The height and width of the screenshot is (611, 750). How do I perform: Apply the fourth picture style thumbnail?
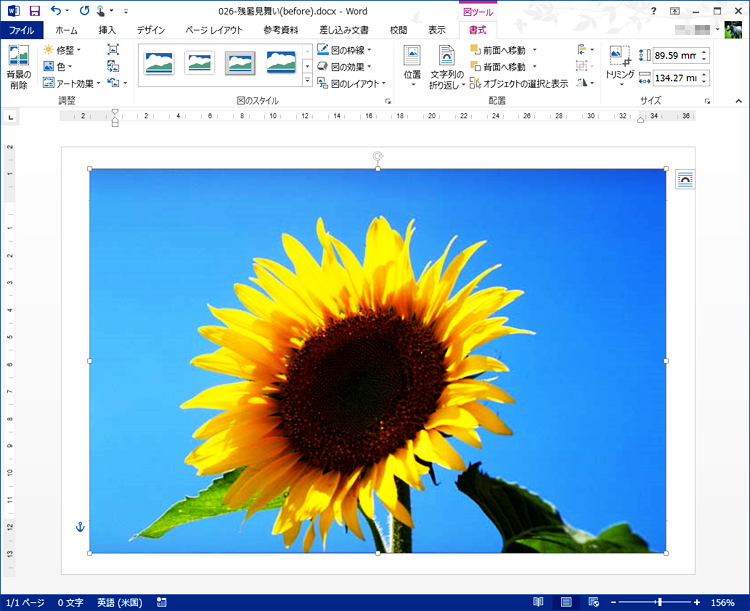pos(281,63)
